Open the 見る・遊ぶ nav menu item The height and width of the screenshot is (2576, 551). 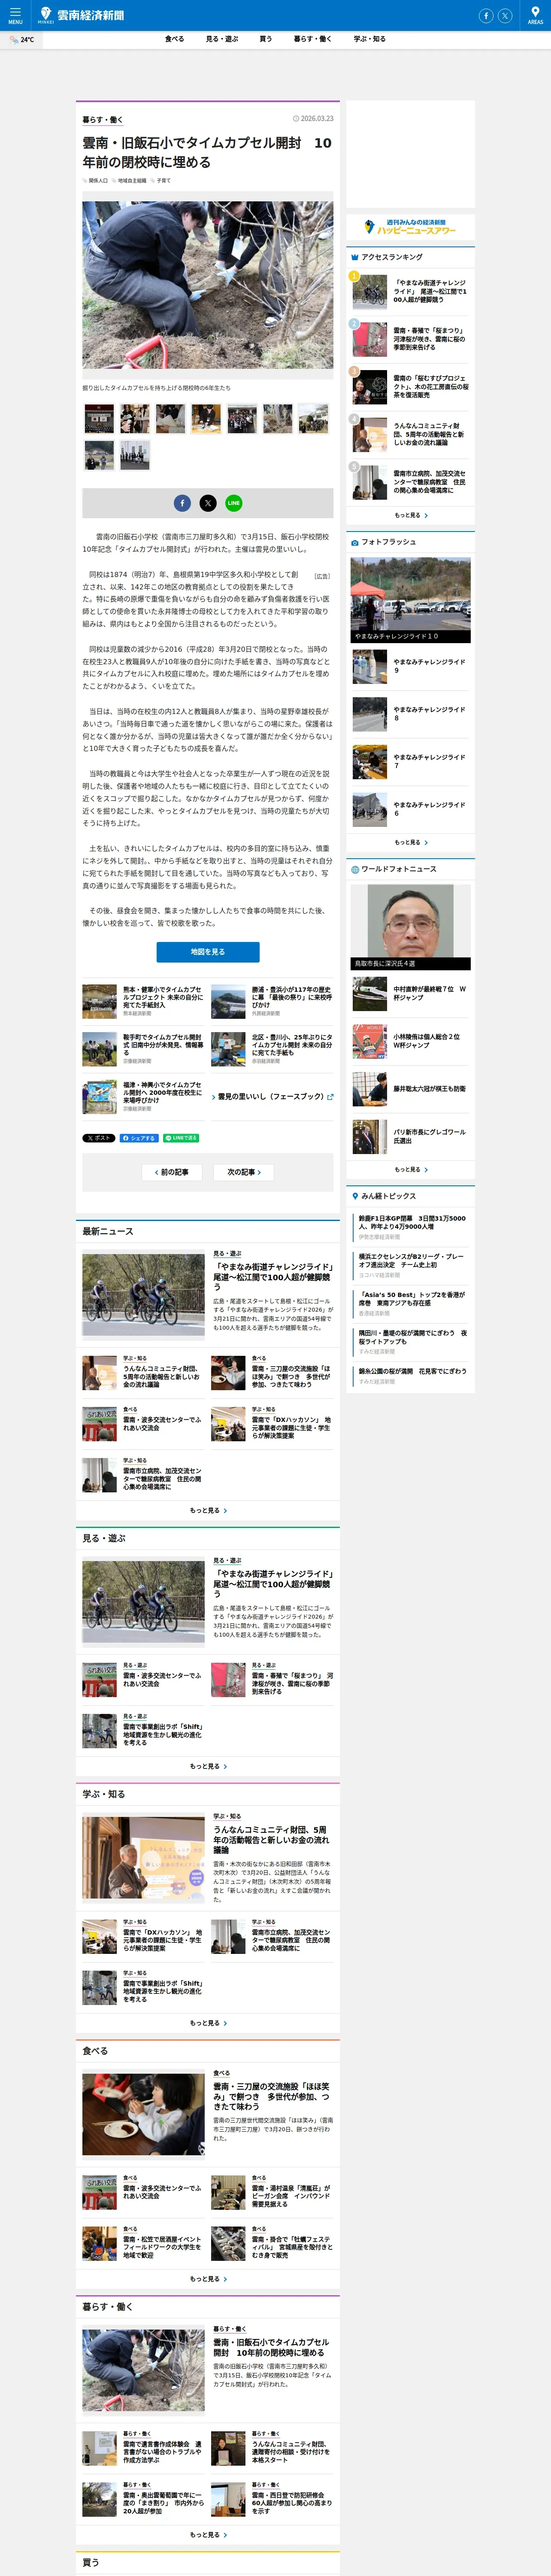pyautogui.click(x=222, y=39)
